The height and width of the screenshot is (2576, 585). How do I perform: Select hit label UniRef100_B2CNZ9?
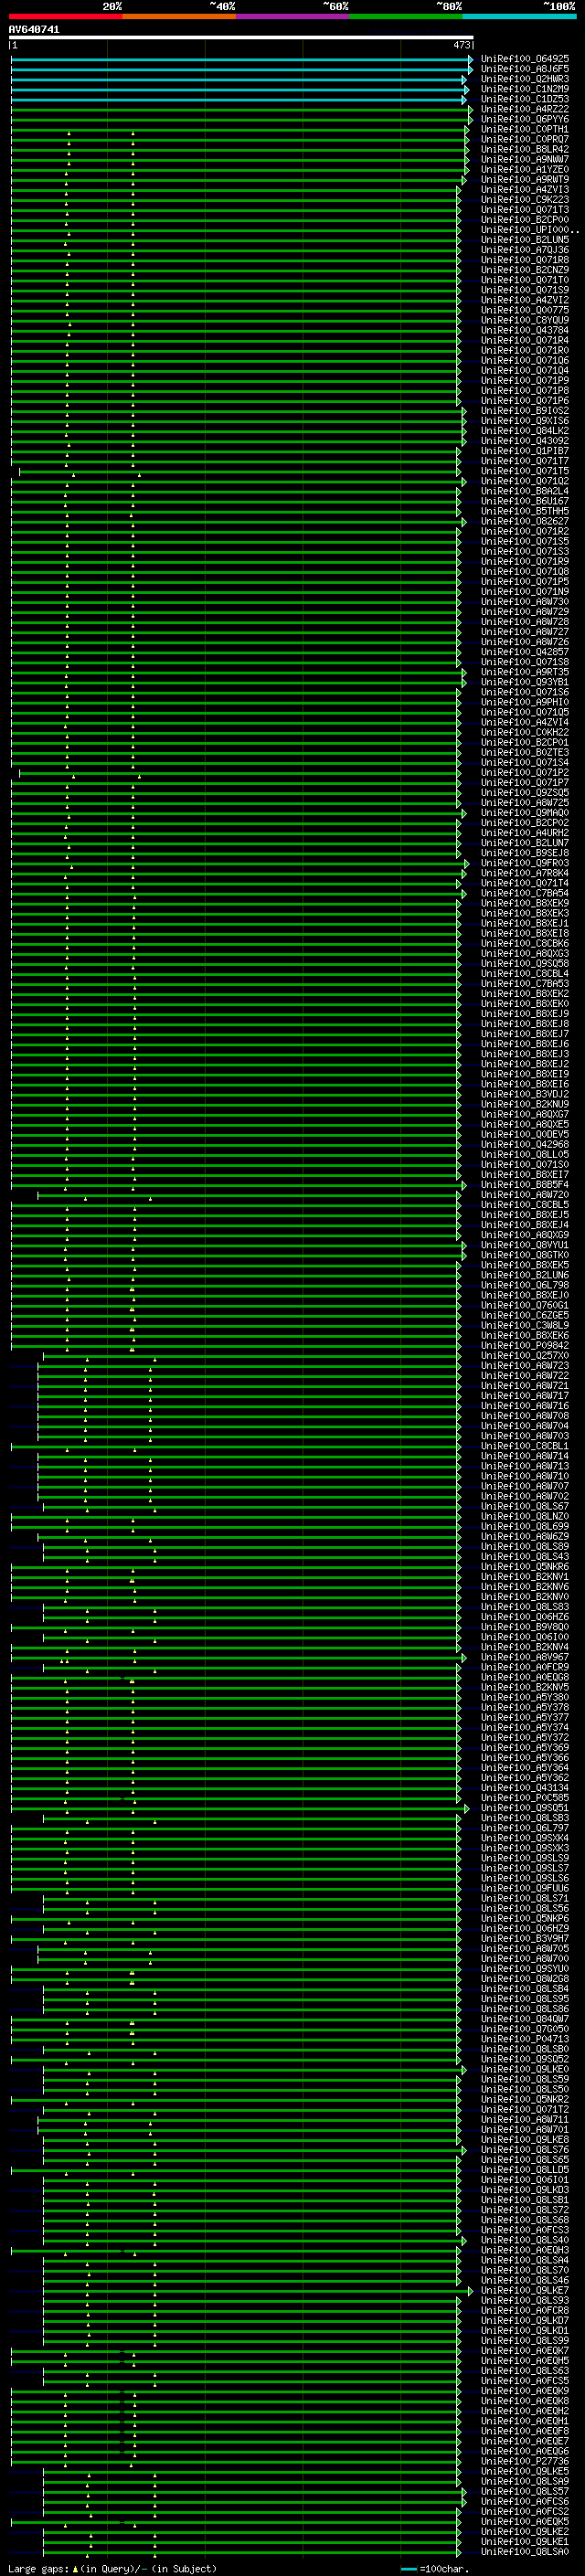click(x=525, y=270)
